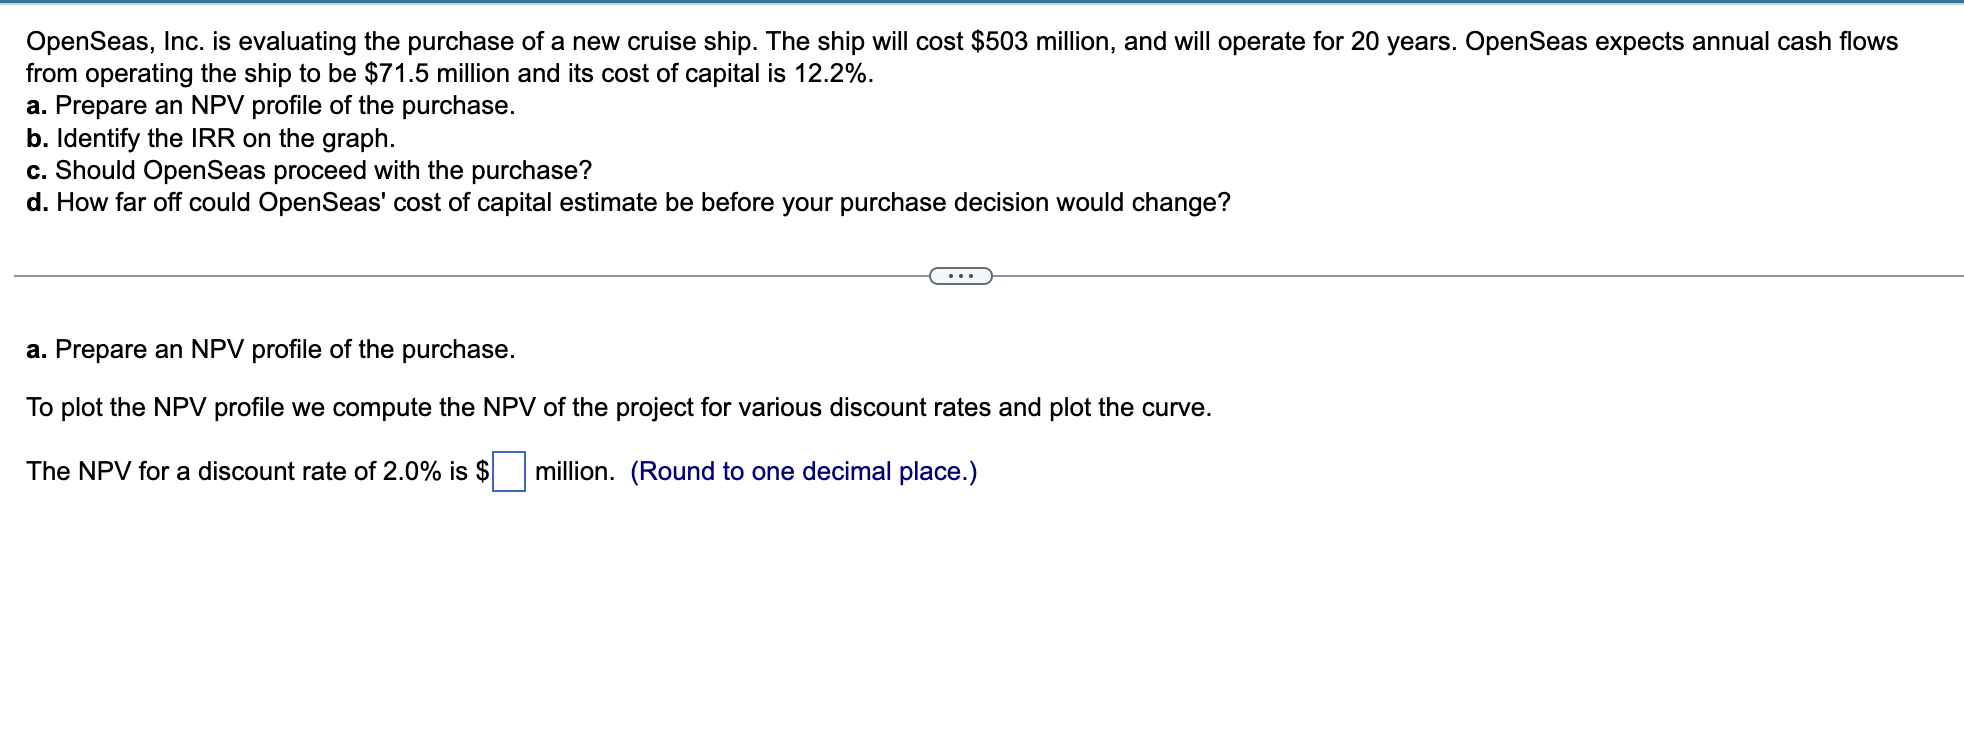
Task: Select the bold "c." label in question list
Action: tap(37, 170)
